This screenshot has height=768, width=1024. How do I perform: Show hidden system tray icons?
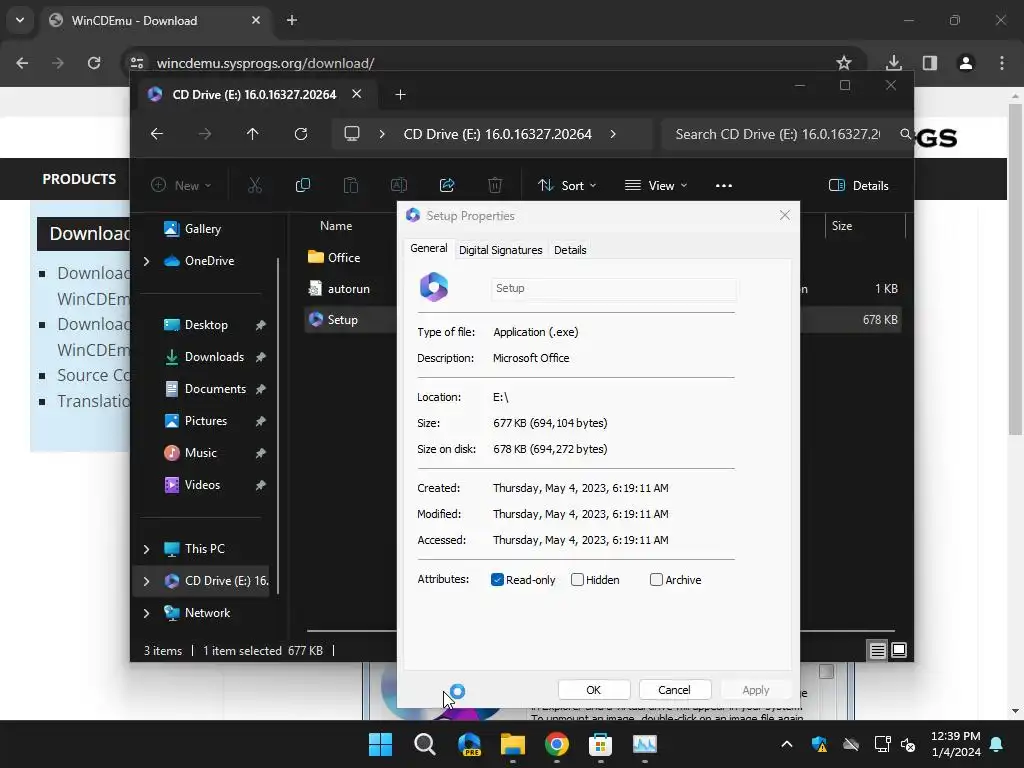click(x=786, y=744)
